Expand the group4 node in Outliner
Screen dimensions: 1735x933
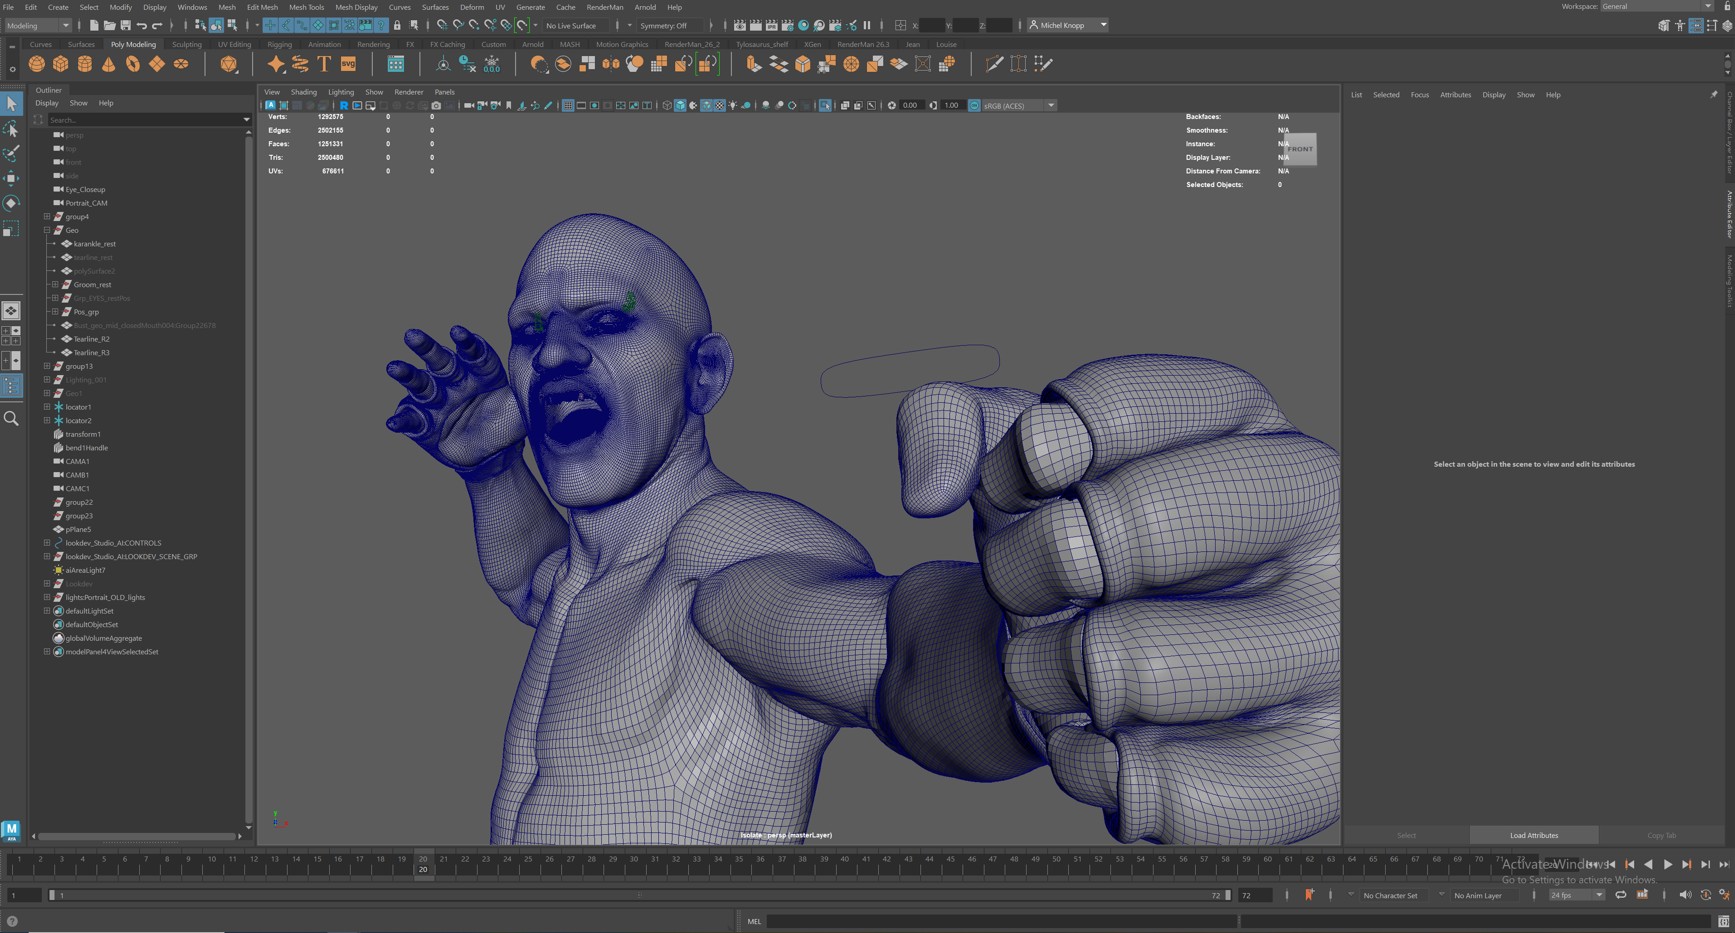pyautogui.click(x=47, y=217)
